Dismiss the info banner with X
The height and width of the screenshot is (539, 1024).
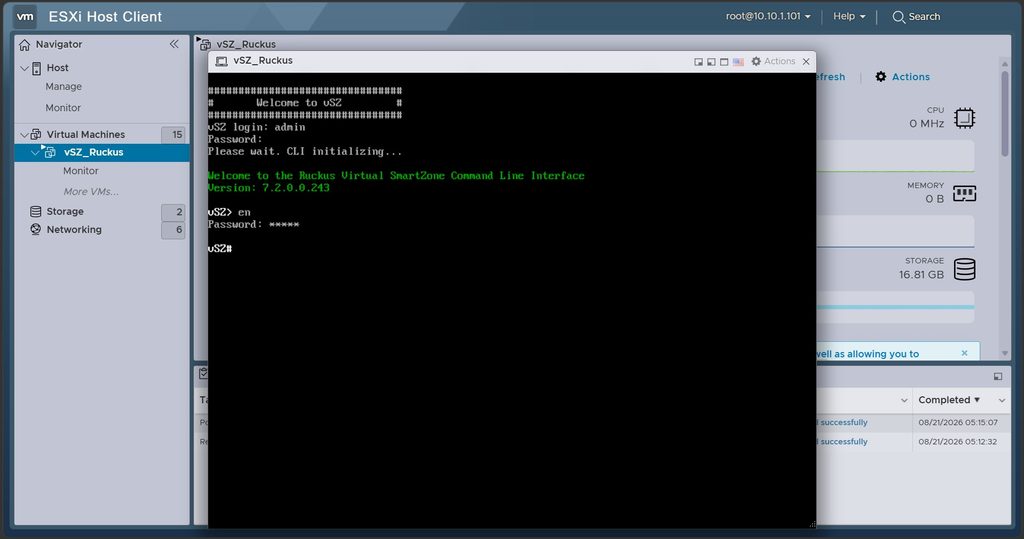click(x=965, y=353)
